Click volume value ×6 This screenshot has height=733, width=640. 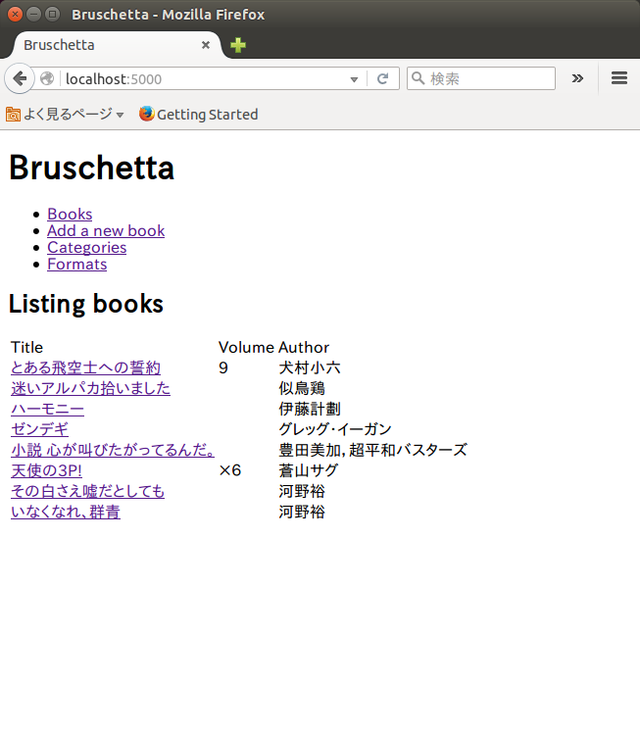(x=230, y=471)
